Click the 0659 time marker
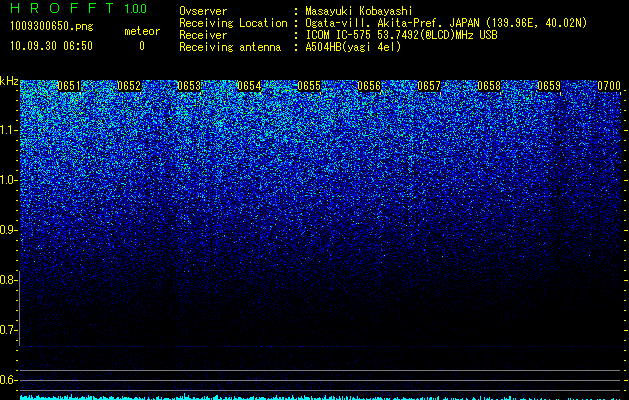 click(x=549, y=86)
